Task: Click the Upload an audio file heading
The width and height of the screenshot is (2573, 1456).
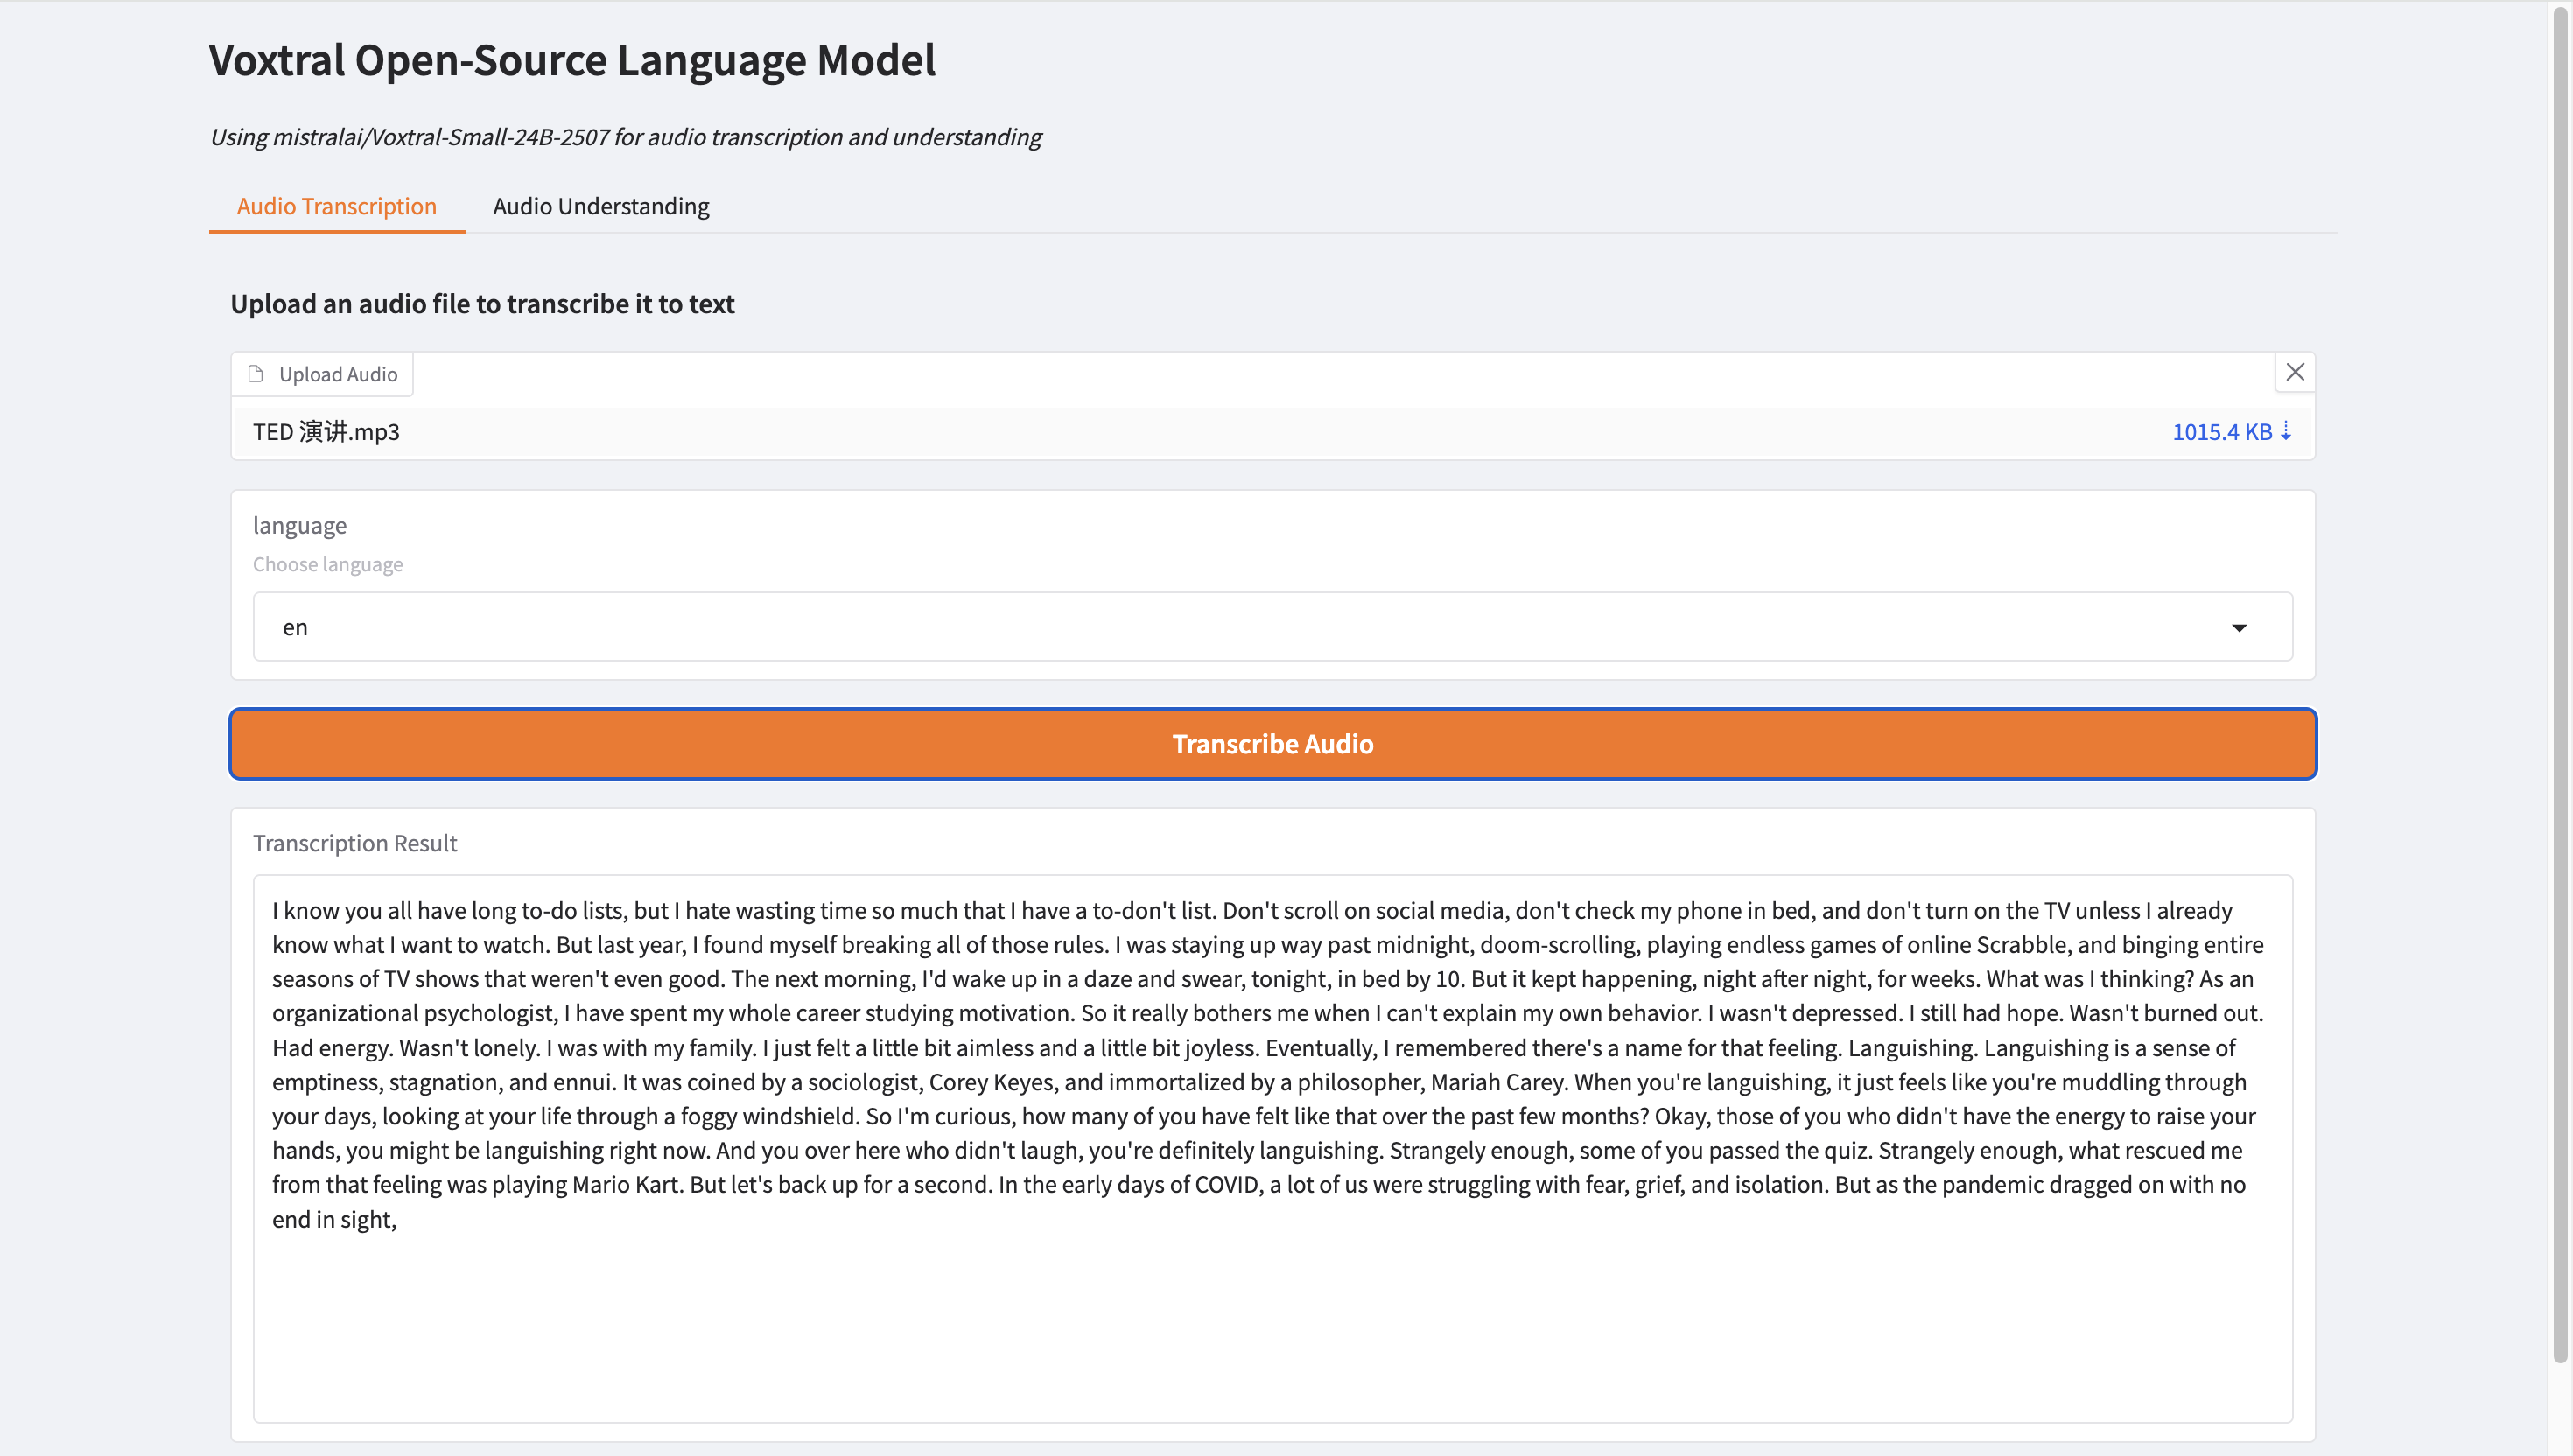Action: pyautogui.click(x=482, y=304)
